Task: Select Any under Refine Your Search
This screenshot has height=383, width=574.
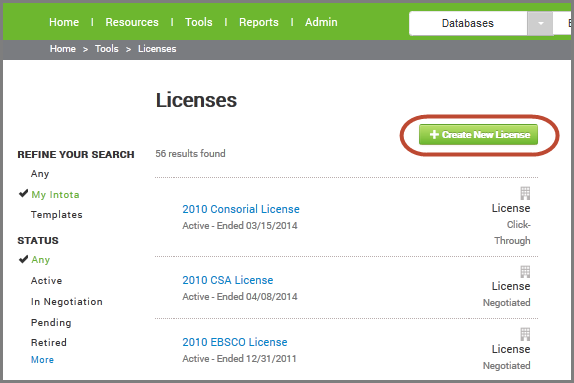Action: click(x=40, y=174)
